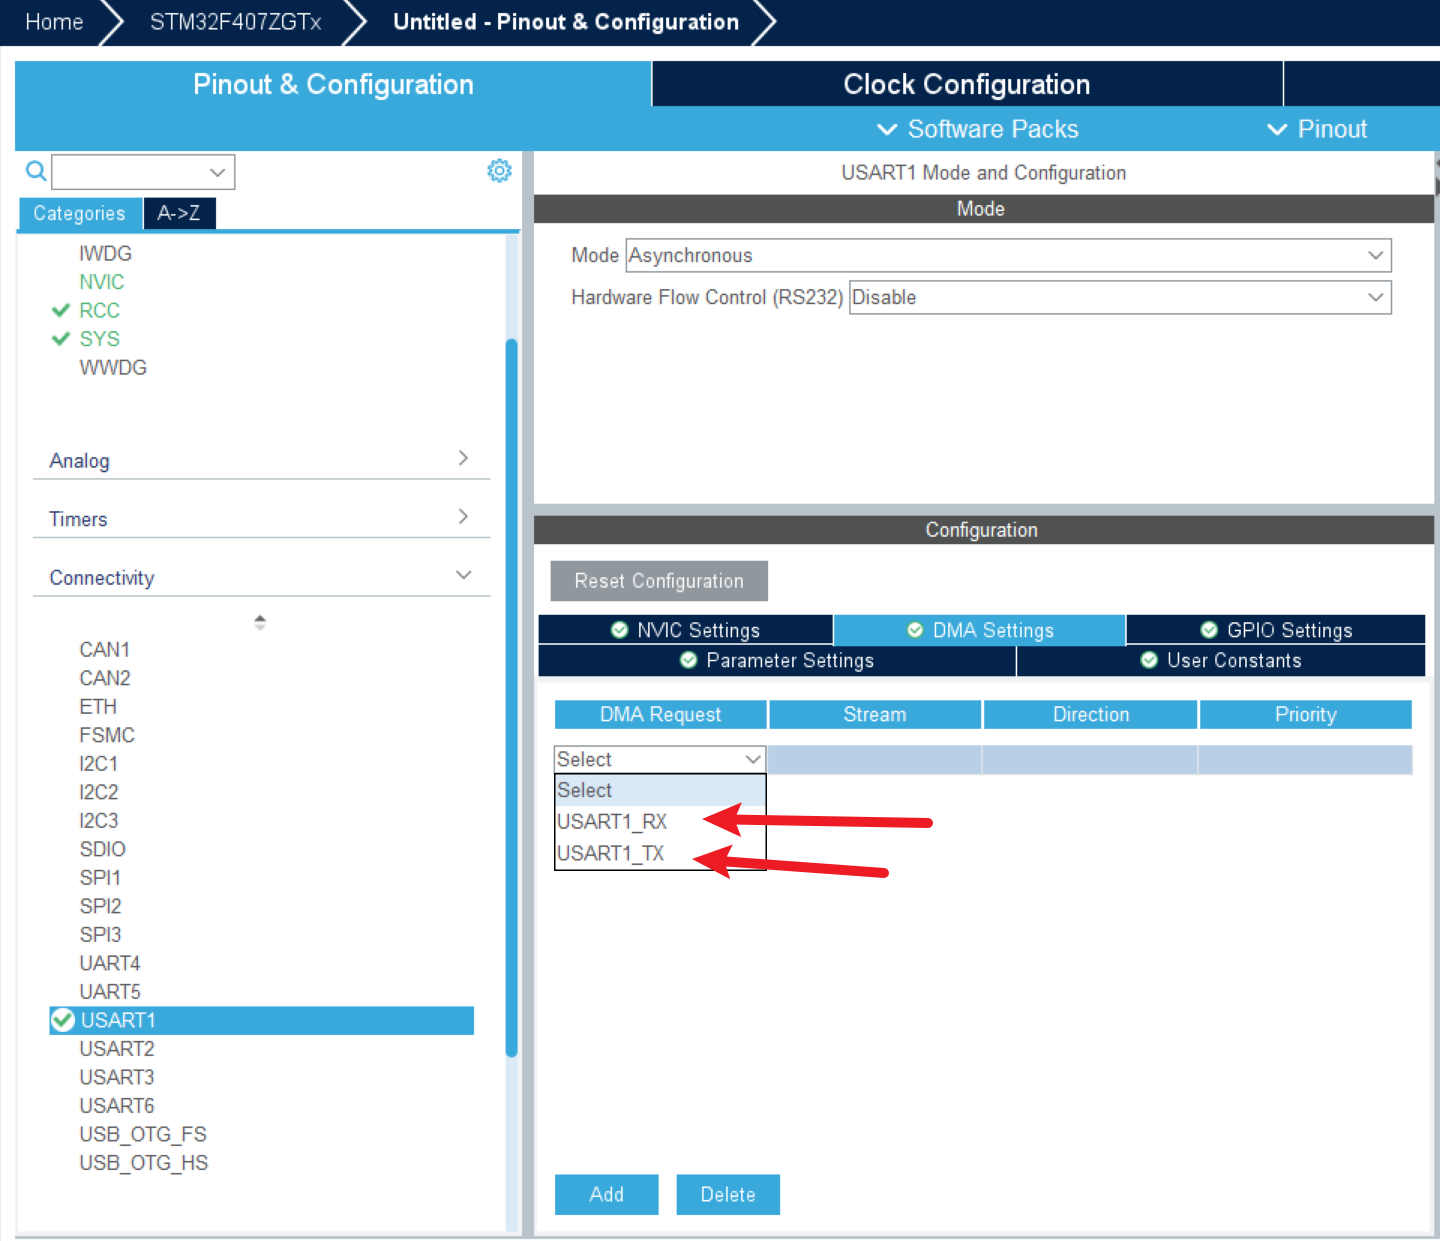1440x1241 pixels.
Task: Click the Delete button
Action: coord(728,1194)
